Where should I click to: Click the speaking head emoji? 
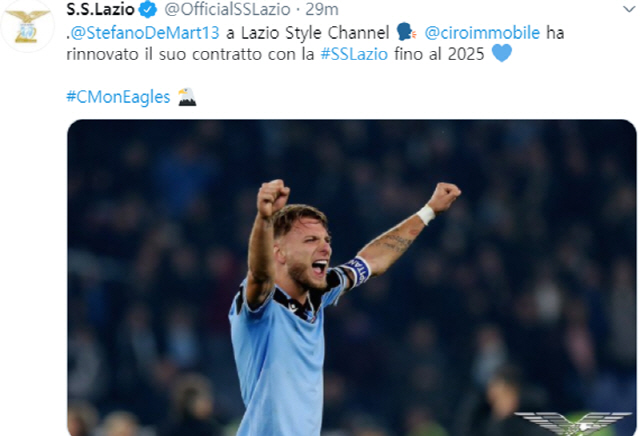coord(407,32)
